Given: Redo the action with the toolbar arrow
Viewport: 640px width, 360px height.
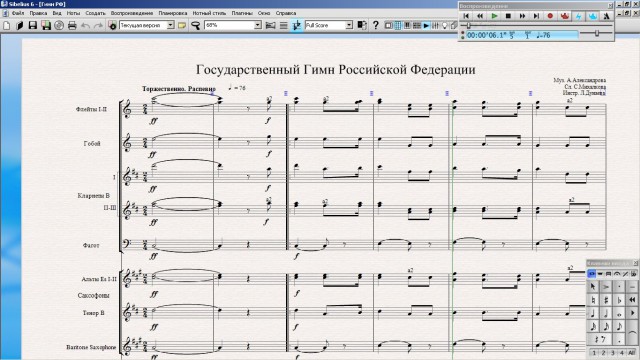Looking at the screenshot, I should point(98,25).
